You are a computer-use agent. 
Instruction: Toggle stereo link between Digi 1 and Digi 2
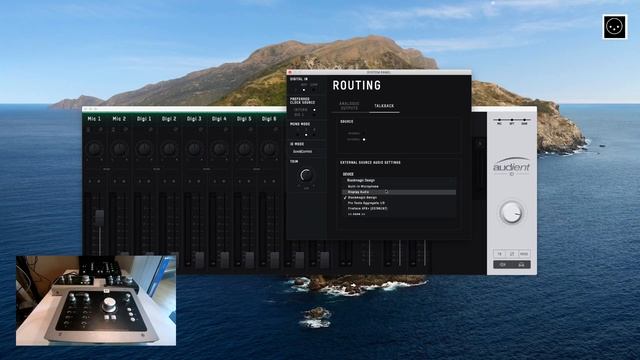click(157, 169)
